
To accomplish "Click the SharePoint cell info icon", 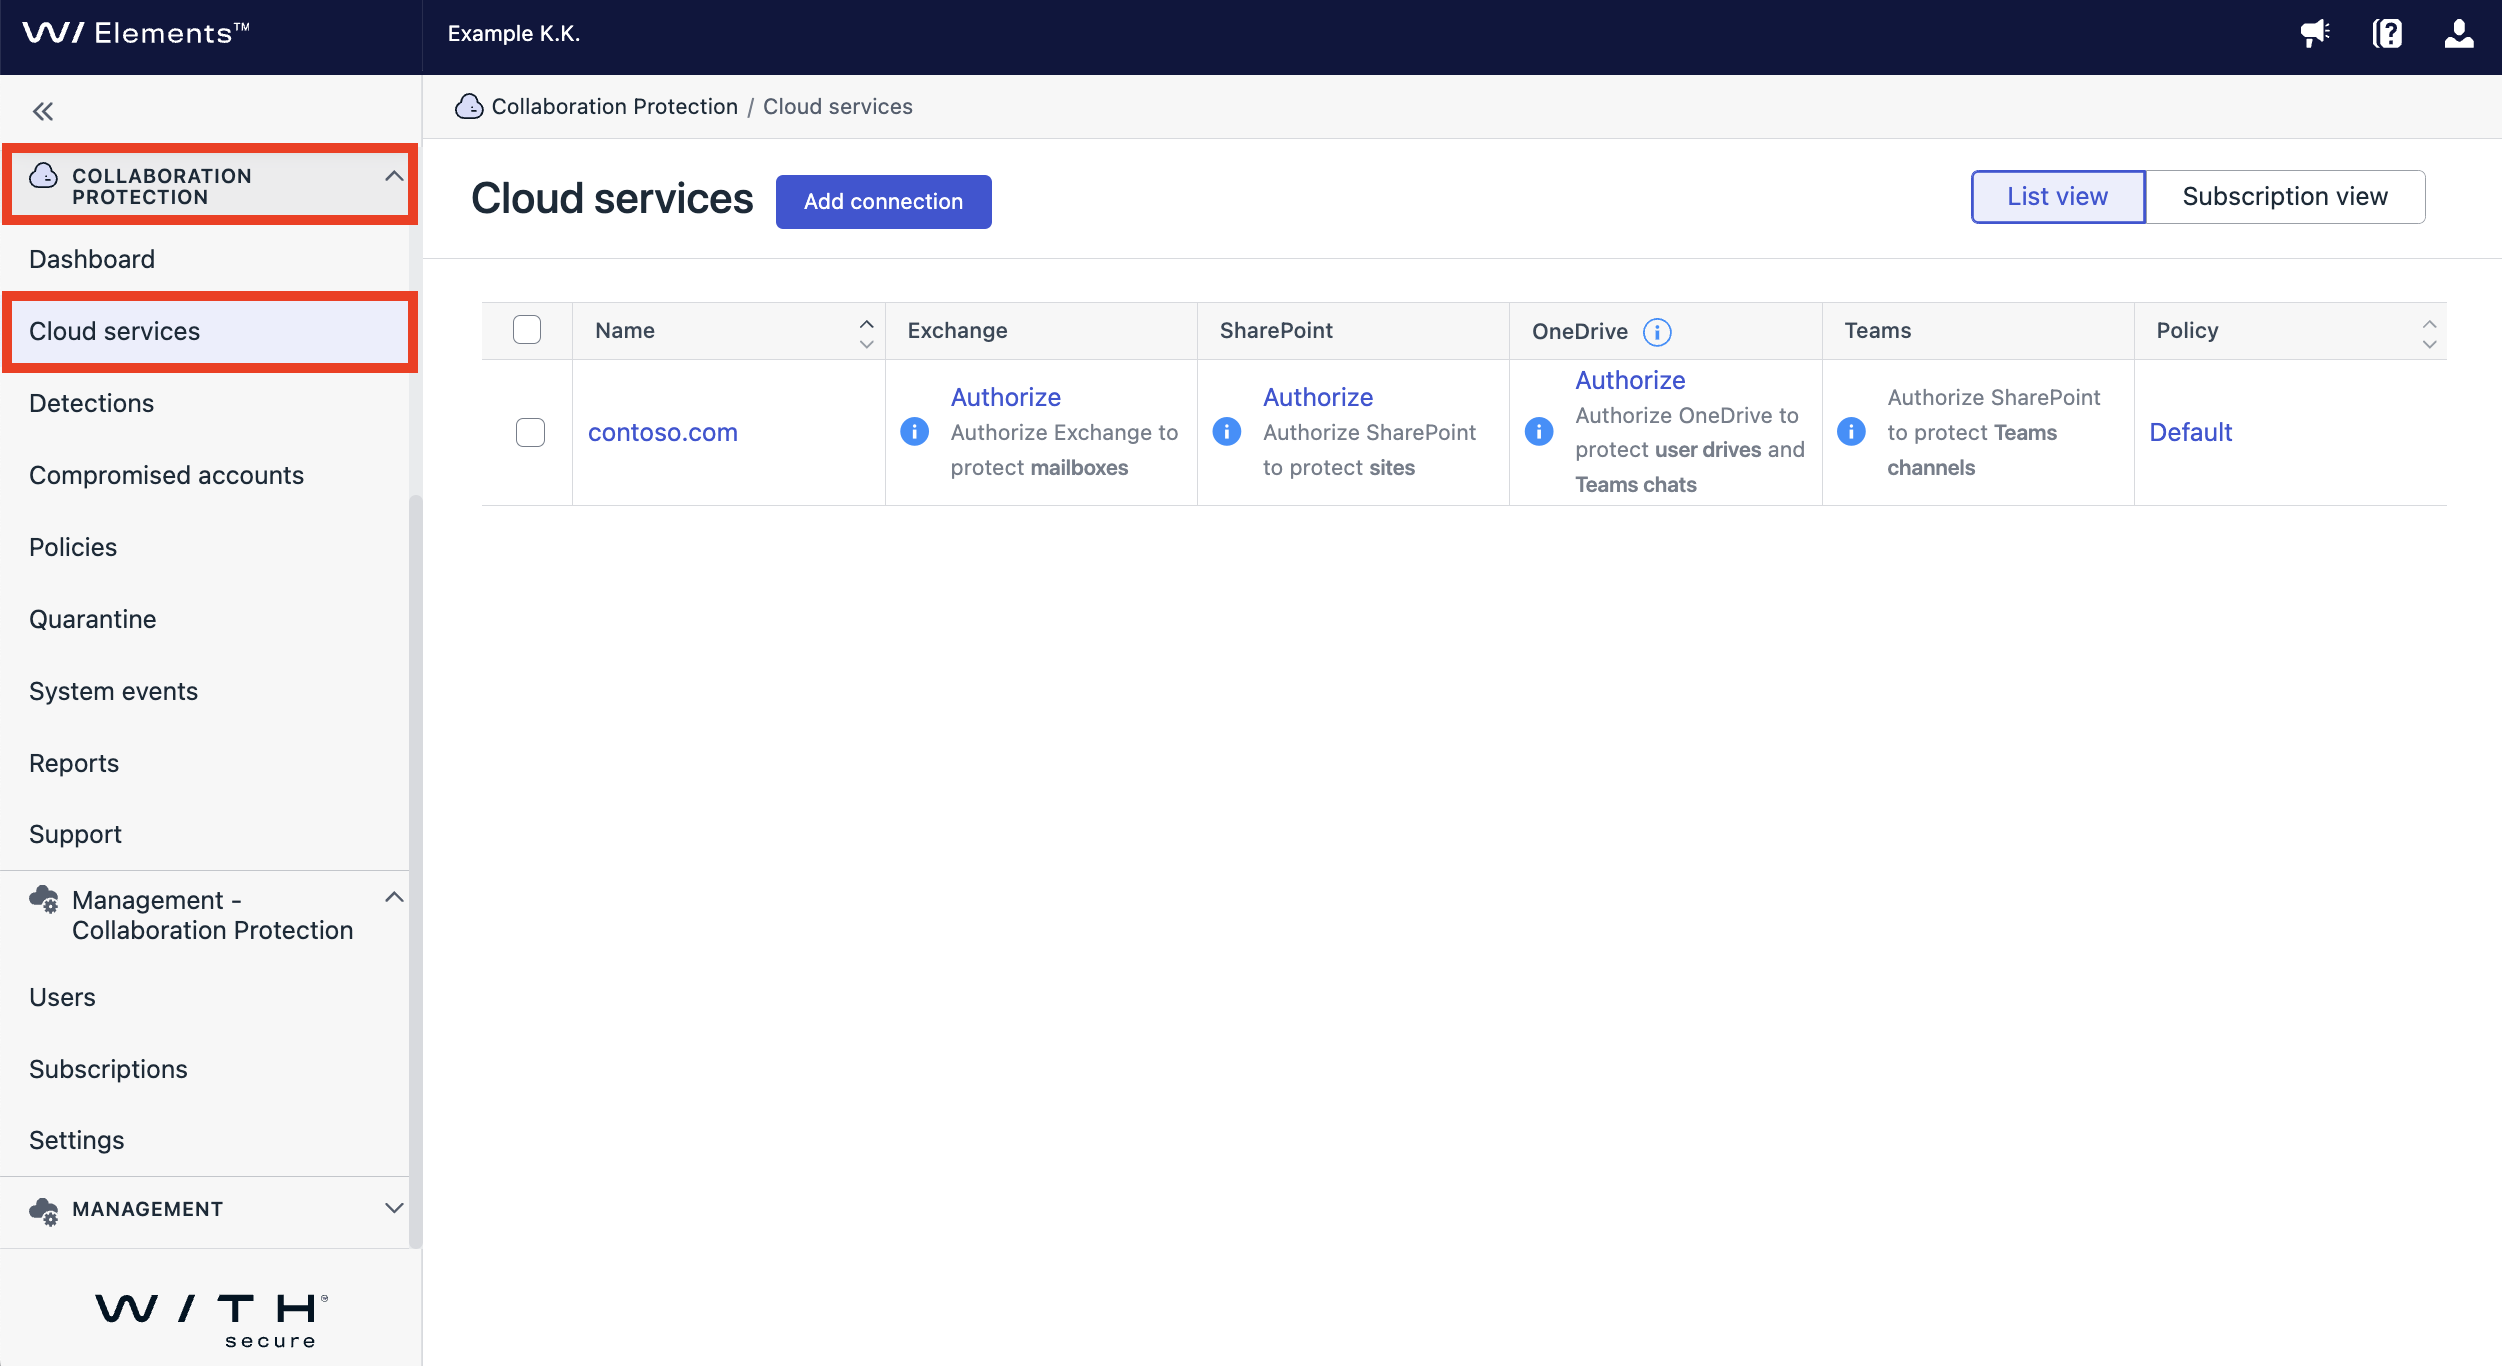I will (x=1226, y=431).
